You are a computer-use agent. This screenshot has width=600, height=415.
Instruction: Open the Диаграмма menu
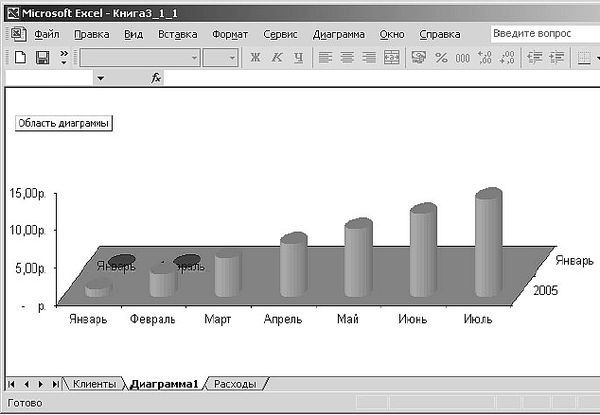[x=339, y=34]
